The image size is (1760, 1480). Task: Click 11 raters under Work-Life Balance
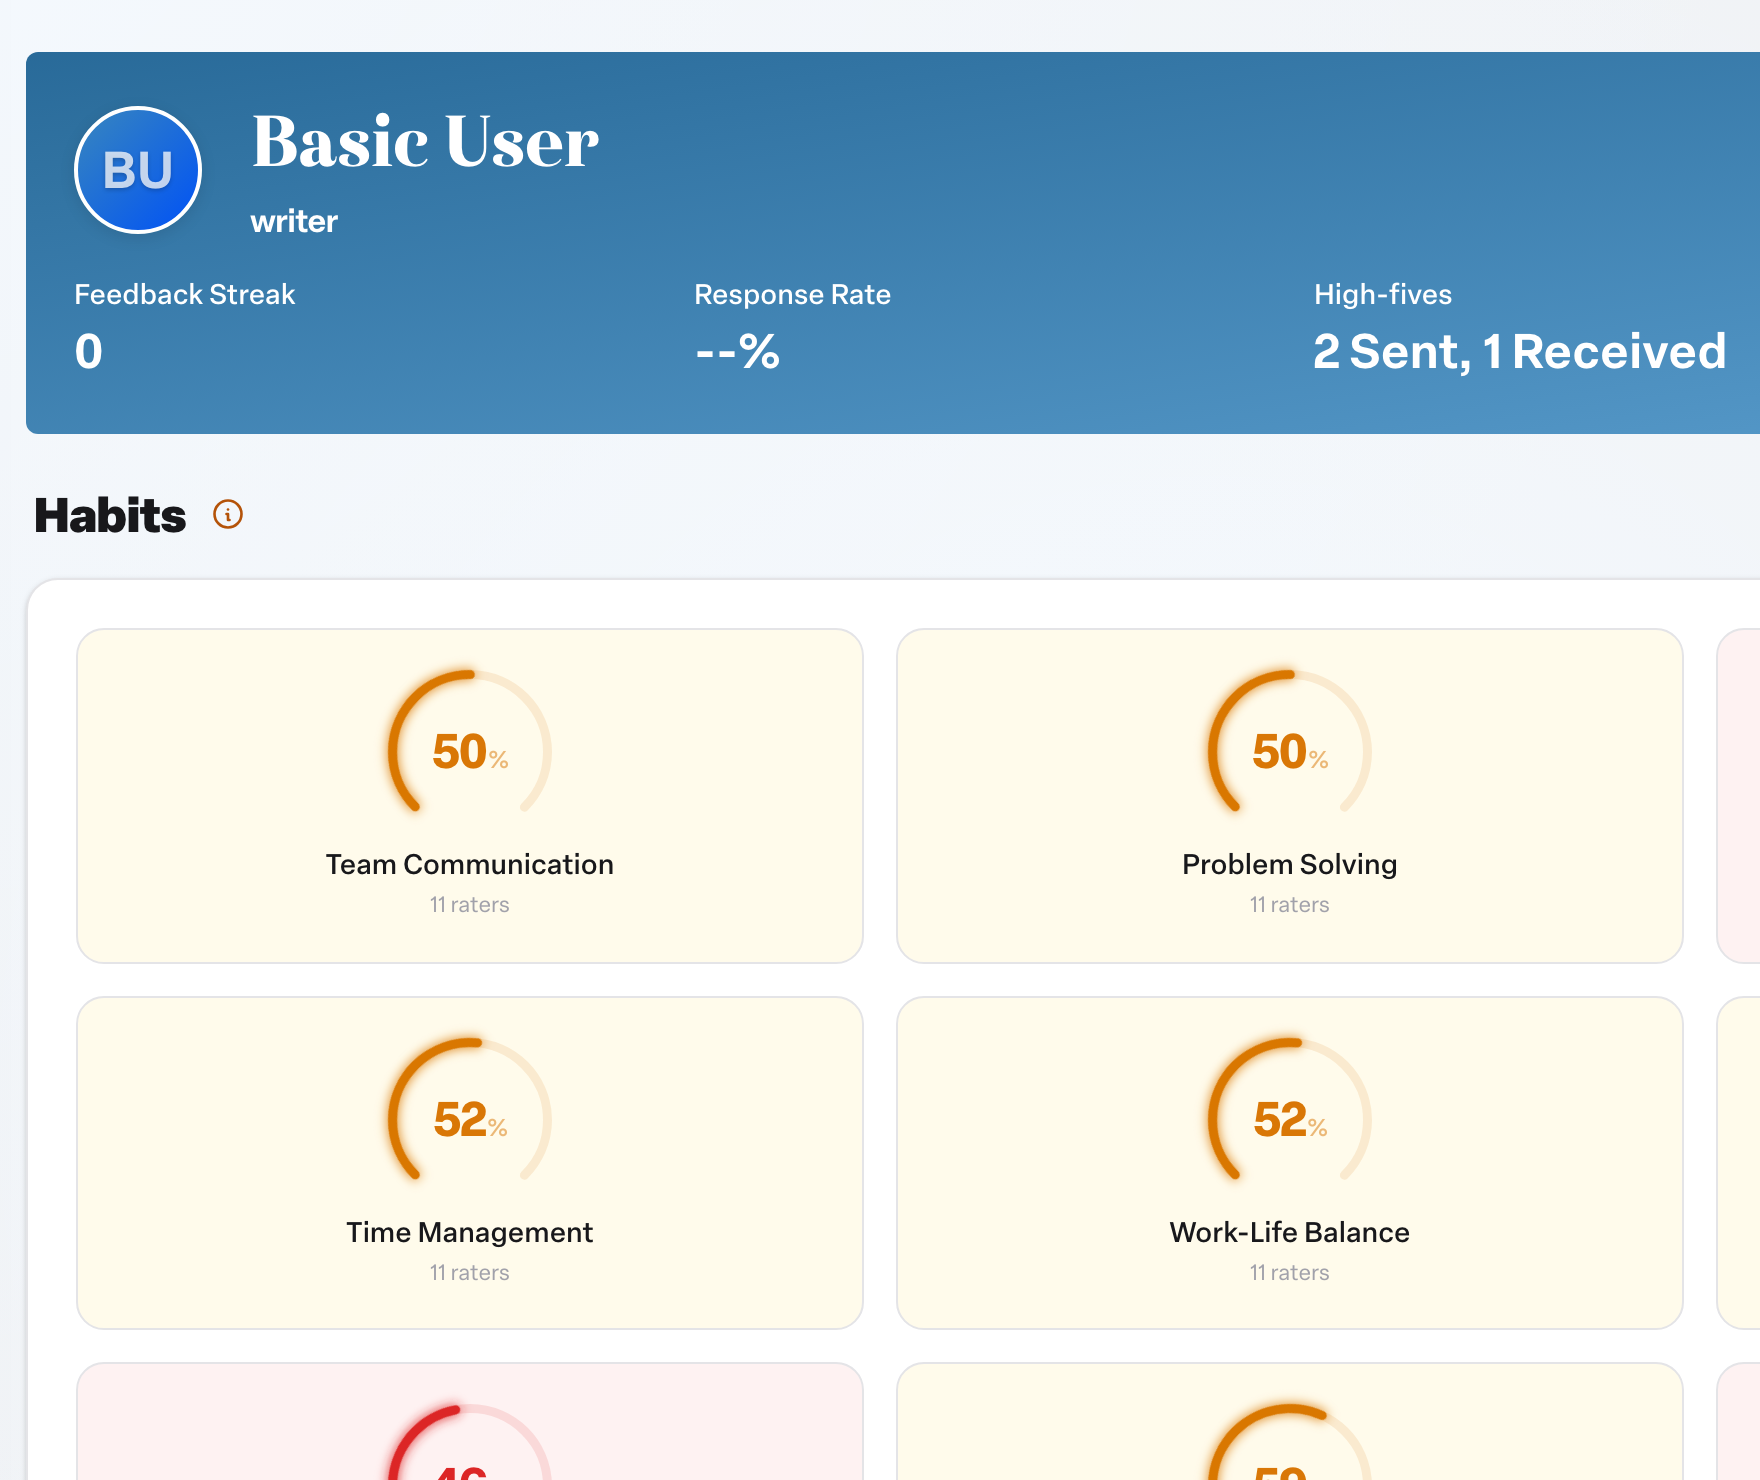pyautogui.click(x=1290, y=1273)
